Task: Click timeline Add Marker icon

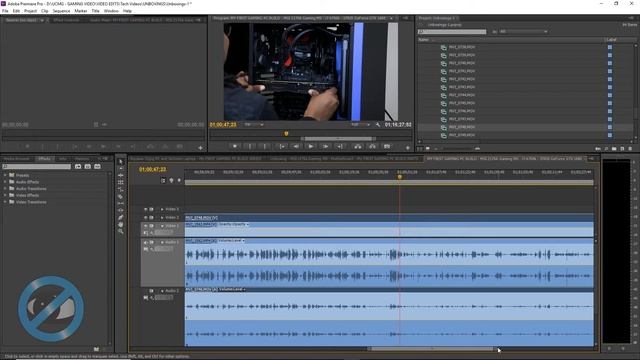Action: pyautogui.click(x=179, y=180)
